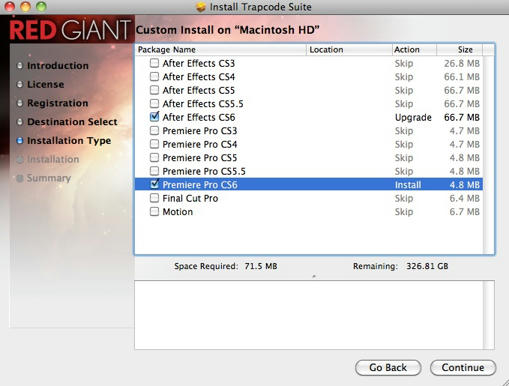Click the 6.7 MB size for Motion

tap(464, 212)
